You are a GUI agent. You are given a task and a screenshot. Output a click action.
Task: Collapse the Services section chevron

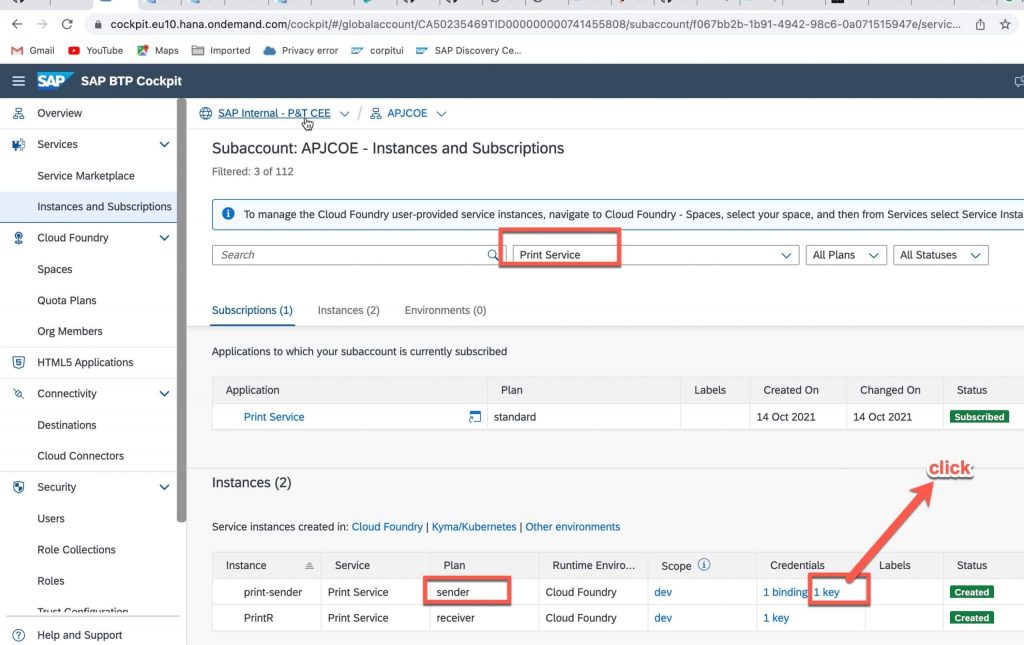click(164, 144)
